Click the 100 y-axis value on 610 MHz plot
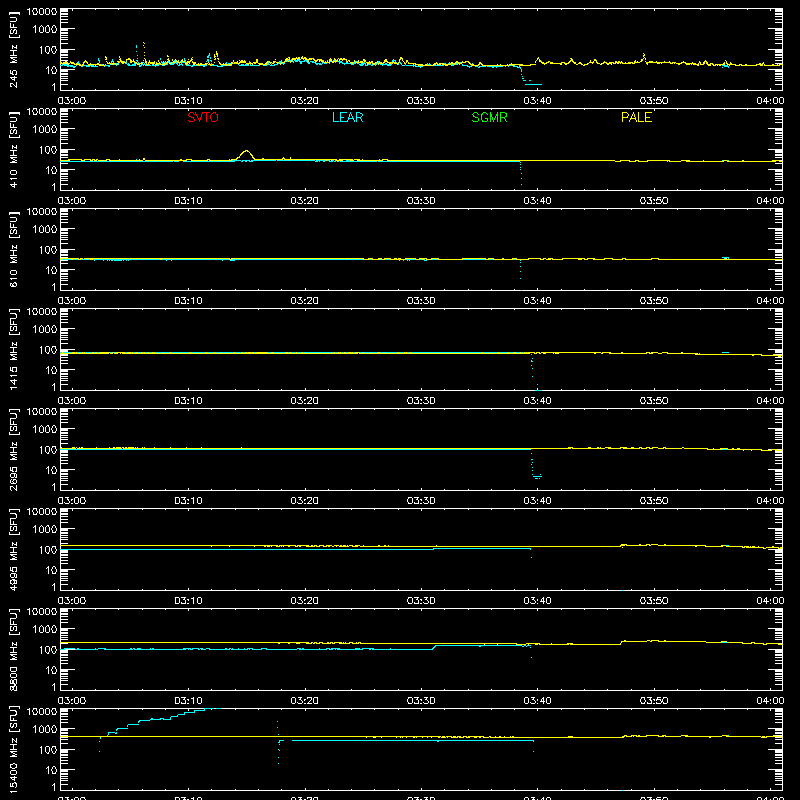This screenshot has width=800, height=800. [x=48, y=250]
